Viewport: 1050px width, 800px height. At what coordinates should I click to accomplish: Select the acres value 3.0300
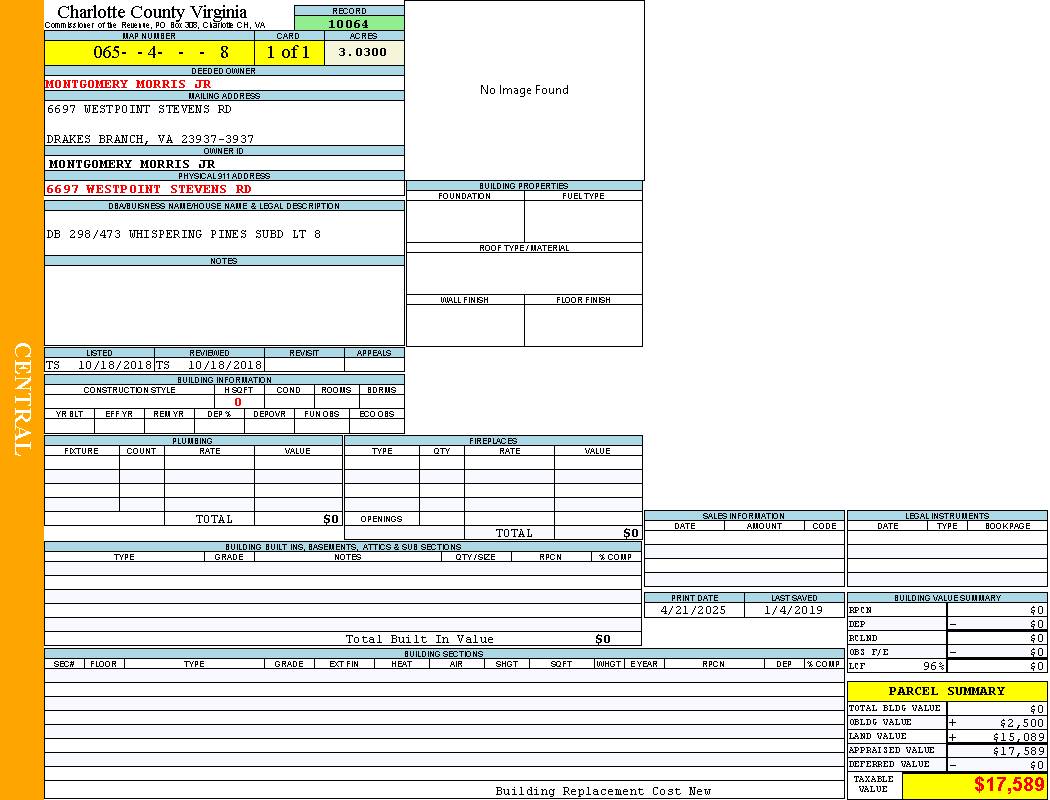(363, 52)
